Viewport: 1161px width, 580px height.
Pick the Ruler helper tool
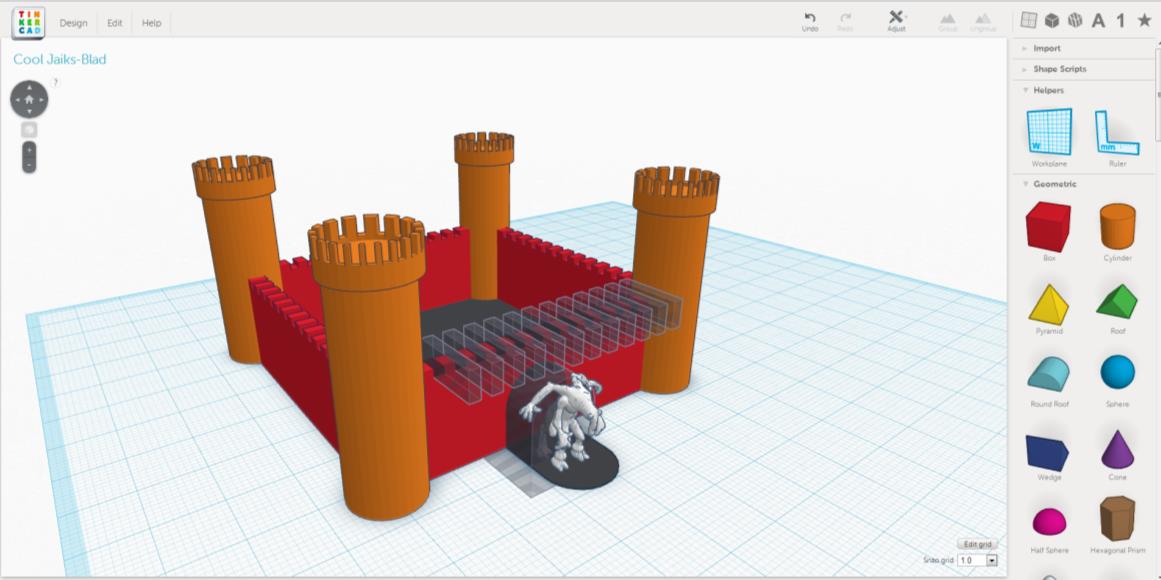pos(1117,133)
